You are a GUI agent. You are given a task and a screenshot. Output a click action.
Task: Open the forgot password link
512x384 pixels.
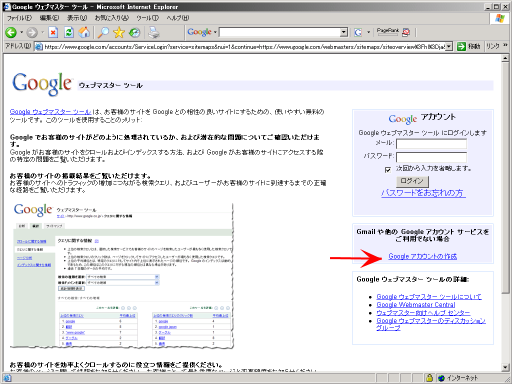tap(423, 193)
